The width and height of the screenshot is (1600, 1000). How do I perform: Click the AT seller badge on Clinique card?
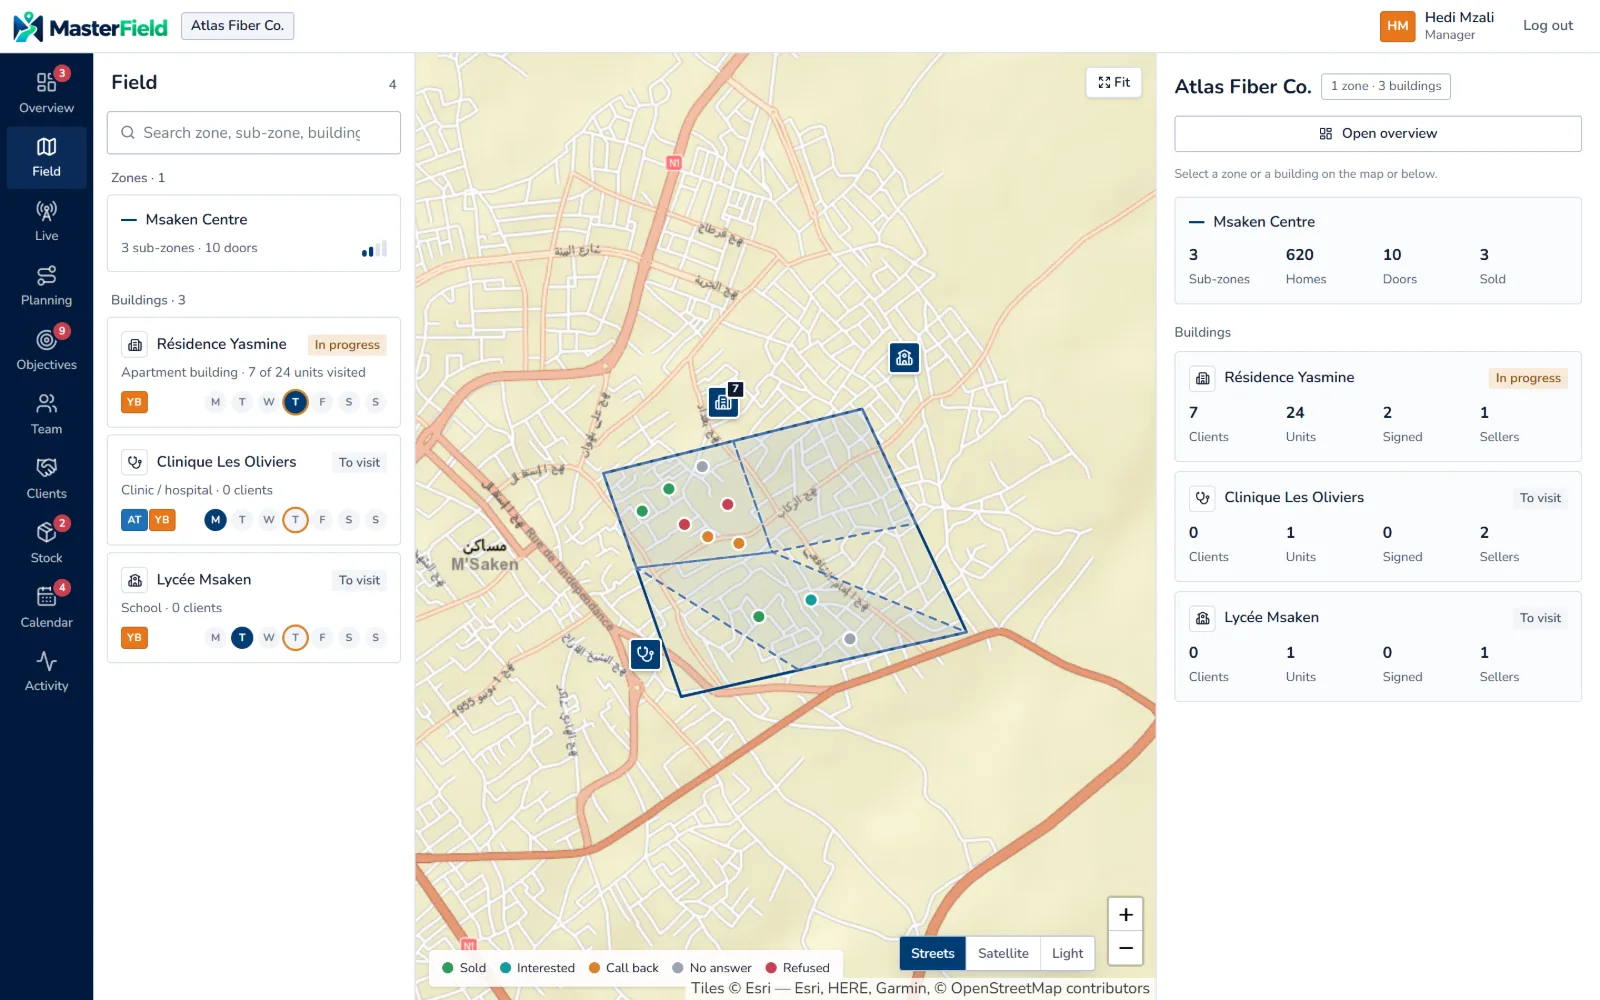134,520
